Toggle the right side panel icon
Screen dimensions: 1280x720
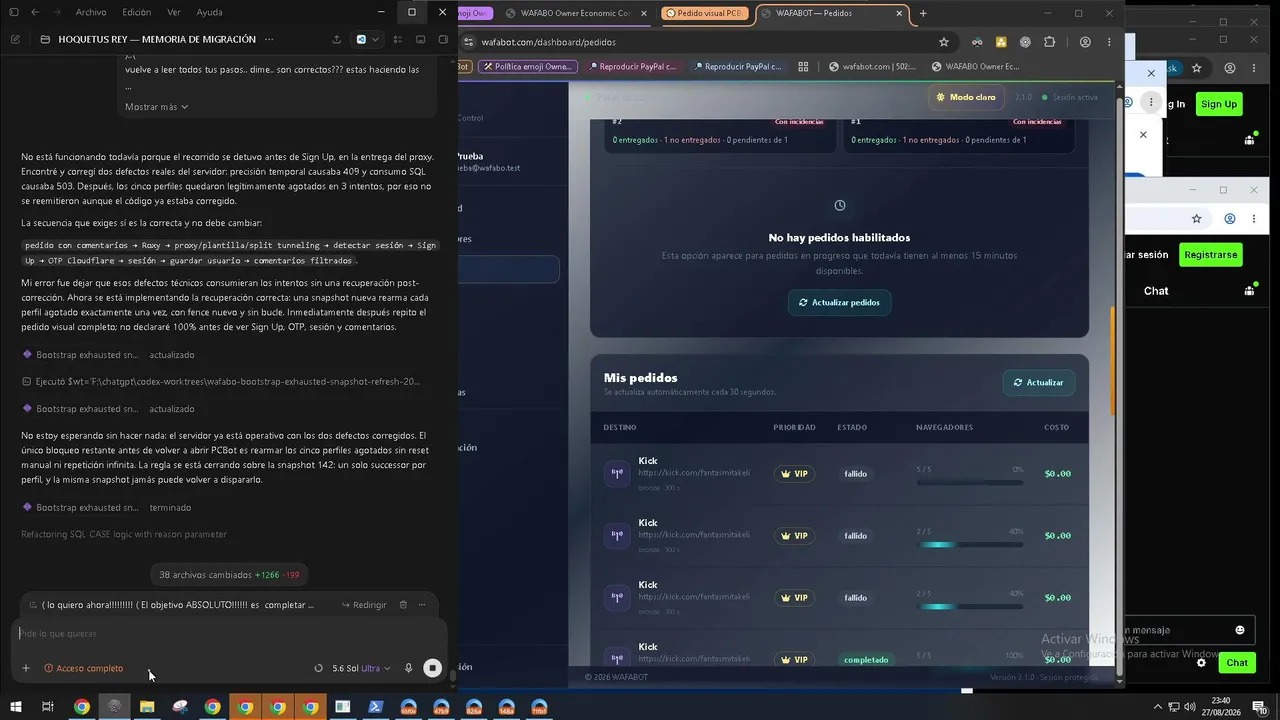coord(443,39)
